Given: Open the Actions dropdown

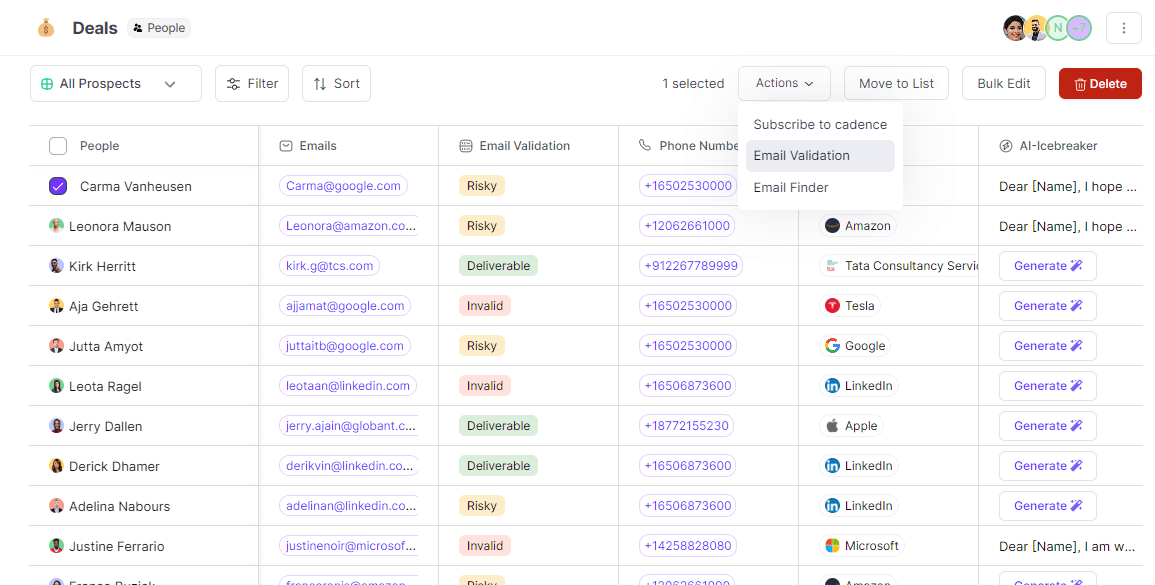Looking at the screenshot, I should coord(784,83).
